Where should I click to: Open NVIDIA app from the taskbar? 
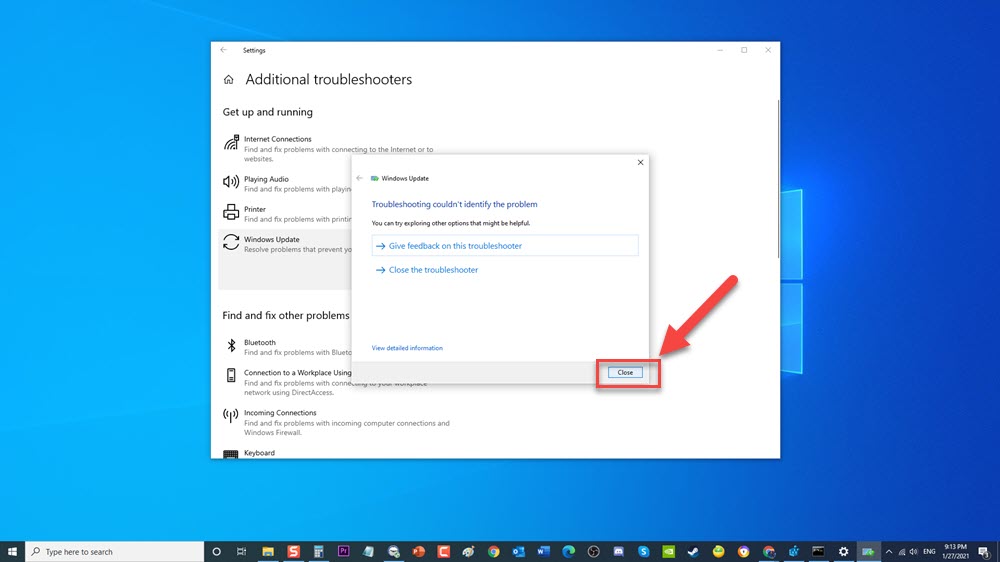pos(668,552)
